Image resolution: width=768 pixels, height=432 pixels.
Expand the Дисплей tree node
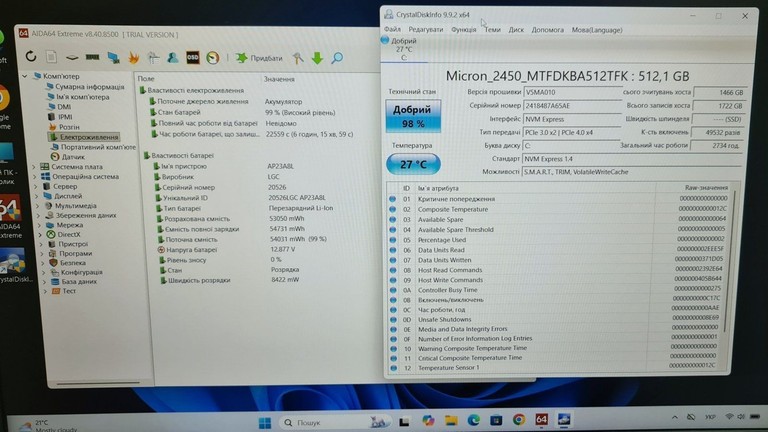pos(37,196)
